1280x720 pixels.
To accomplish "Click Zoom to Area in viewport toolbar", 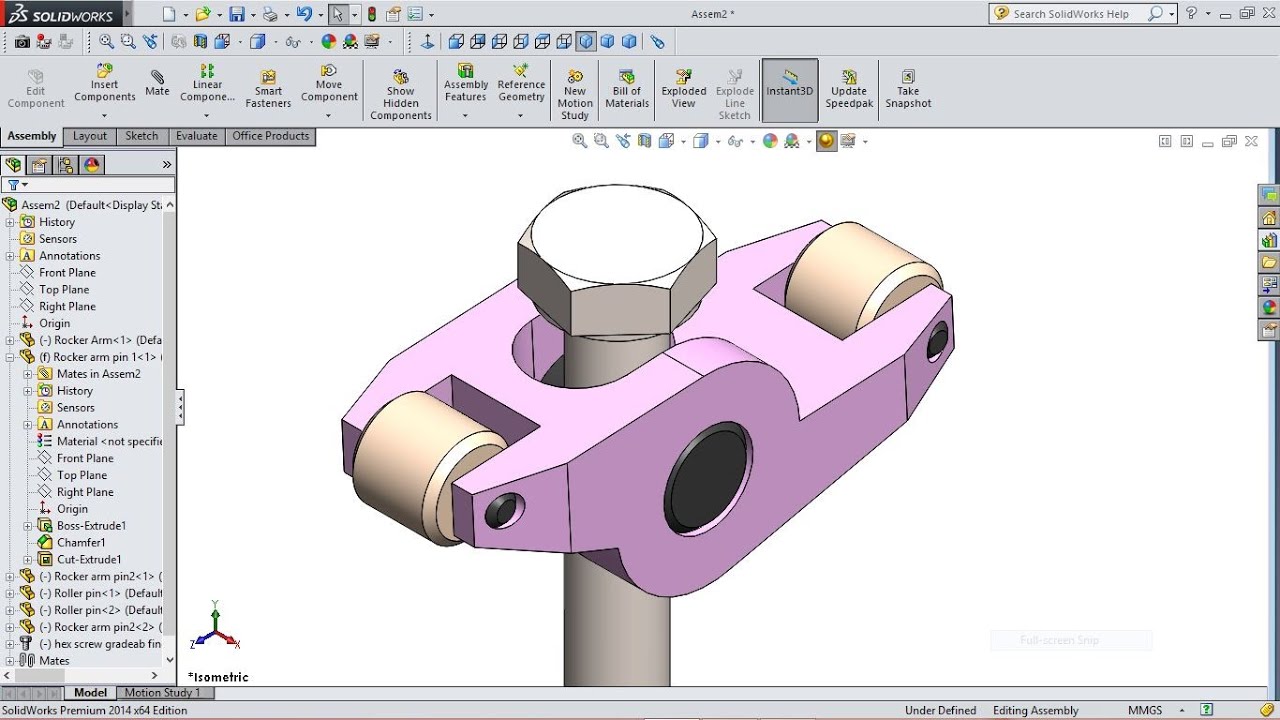I will point(601,141).
